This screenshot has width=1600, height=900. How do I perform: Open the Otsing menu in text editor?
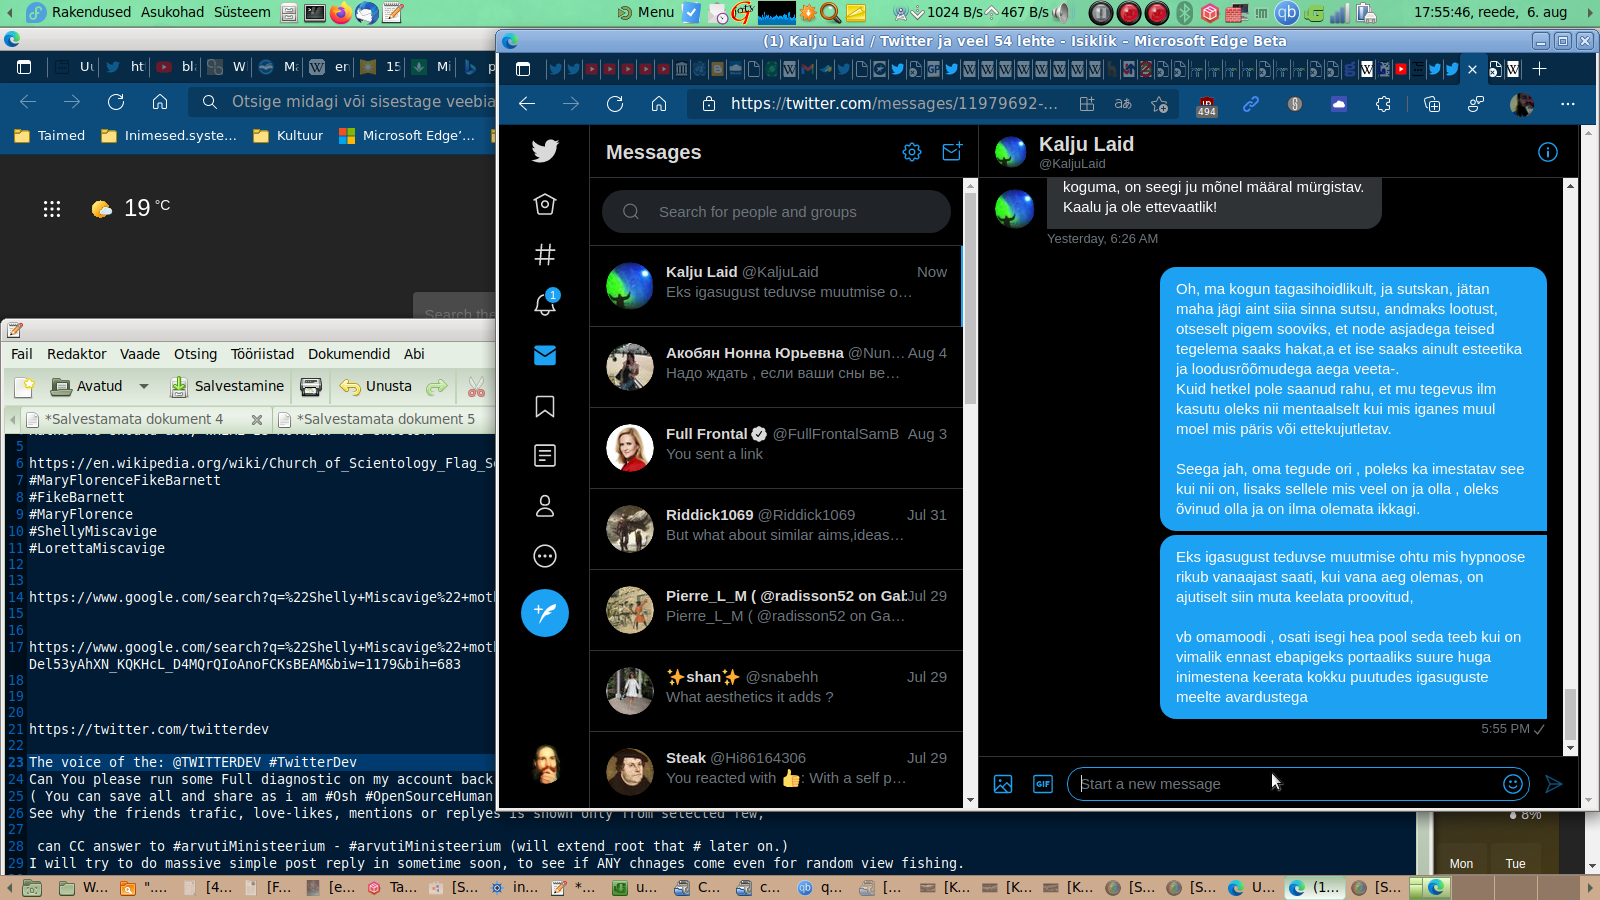(x=195, y=354)
